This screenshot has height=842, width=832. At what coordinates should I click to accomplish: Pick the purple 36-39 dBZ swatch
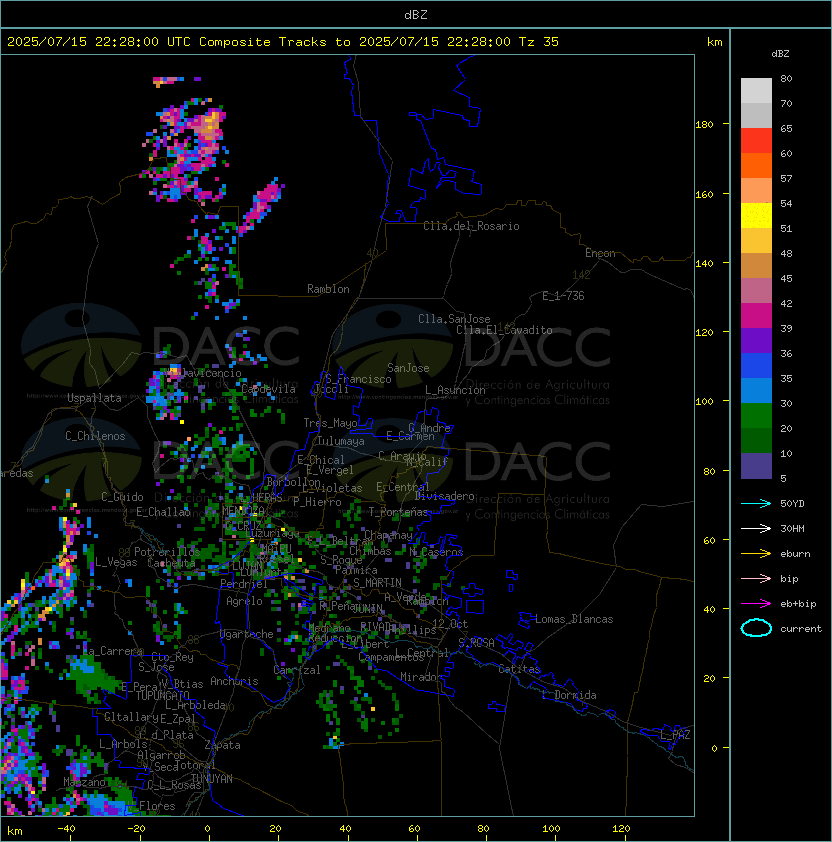point(756,340)
